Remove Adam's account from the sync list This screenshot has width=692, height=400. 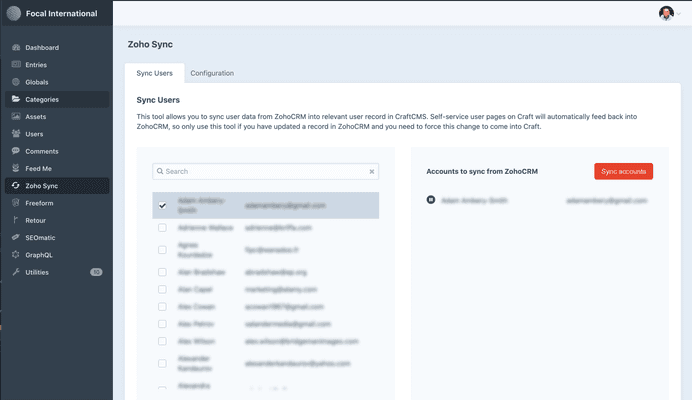click(x=431, y=200)
